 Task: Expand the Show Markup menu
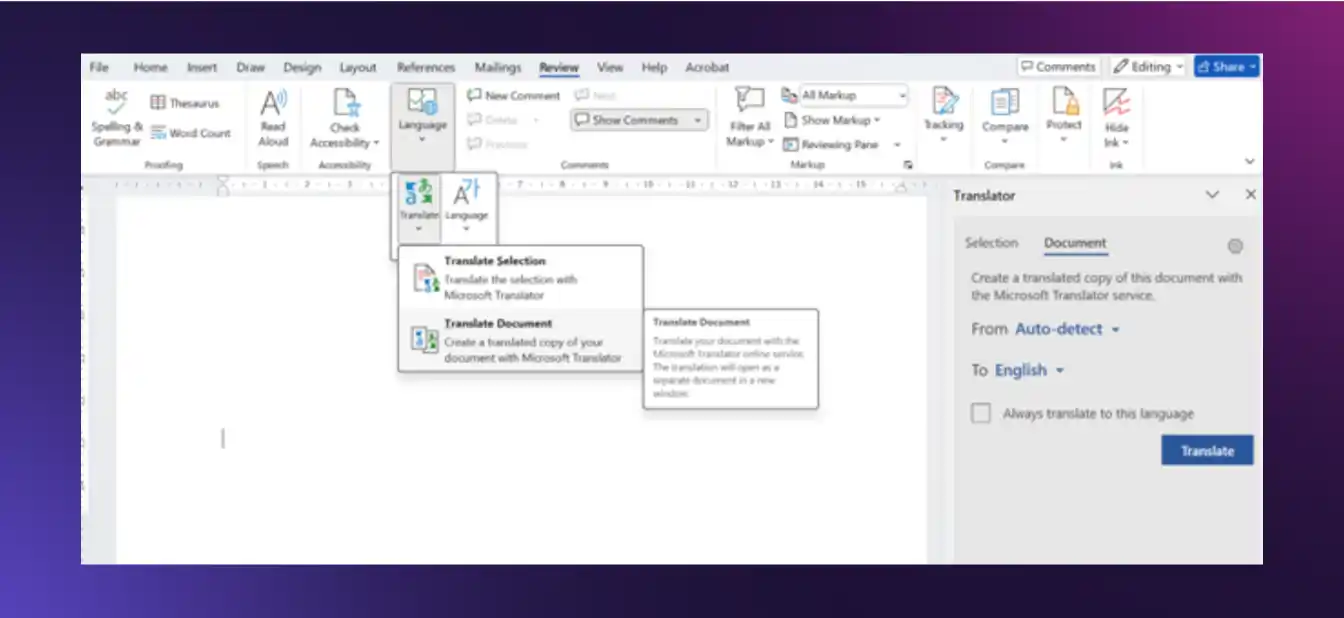pos(833,120)
